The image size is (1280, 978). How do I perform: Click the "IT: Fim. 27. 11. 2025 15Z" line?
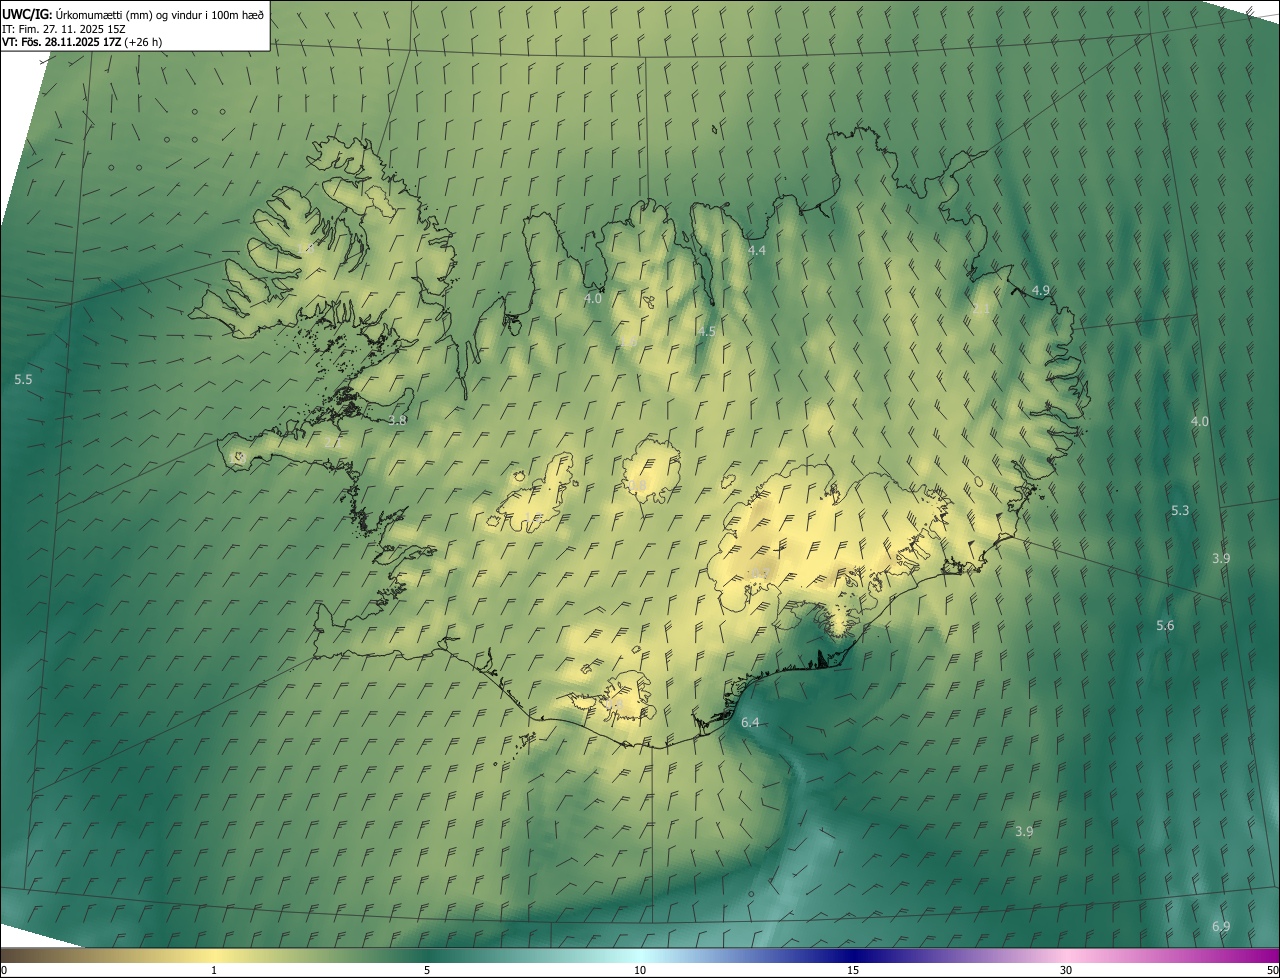point(65,29)
